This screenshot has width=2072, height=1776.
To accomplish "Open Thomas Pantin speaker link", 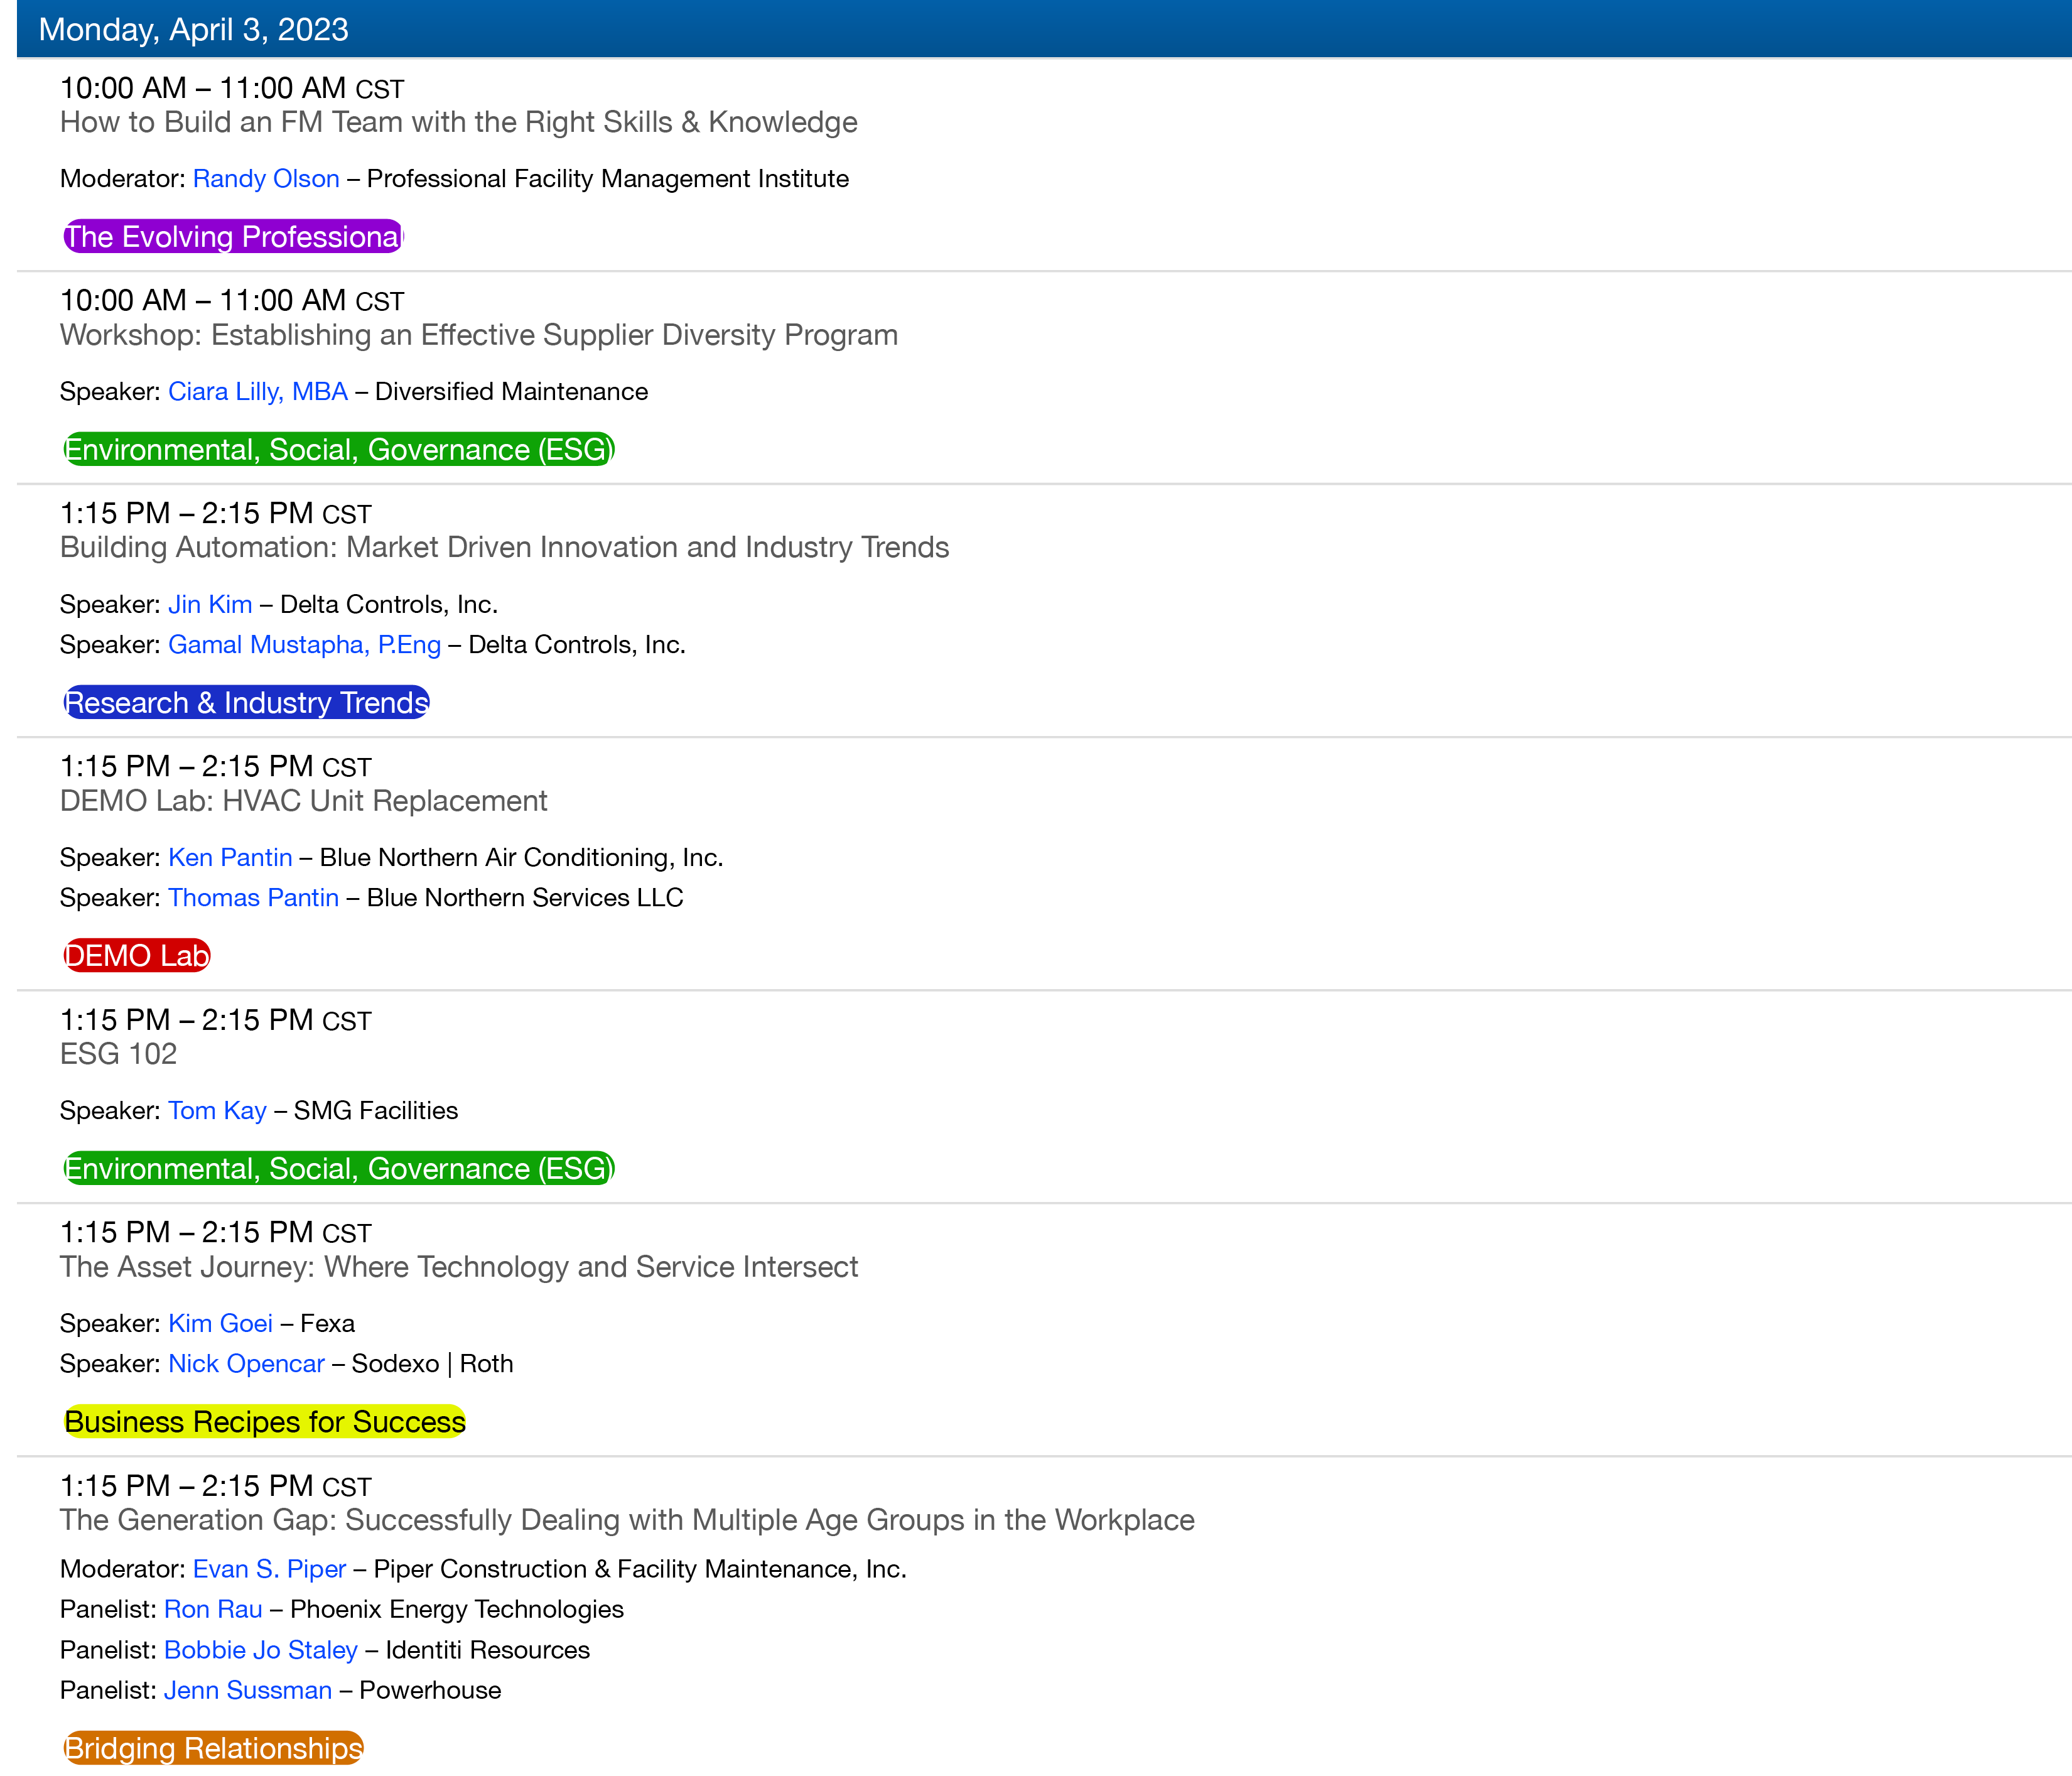I will coord(253,898).
